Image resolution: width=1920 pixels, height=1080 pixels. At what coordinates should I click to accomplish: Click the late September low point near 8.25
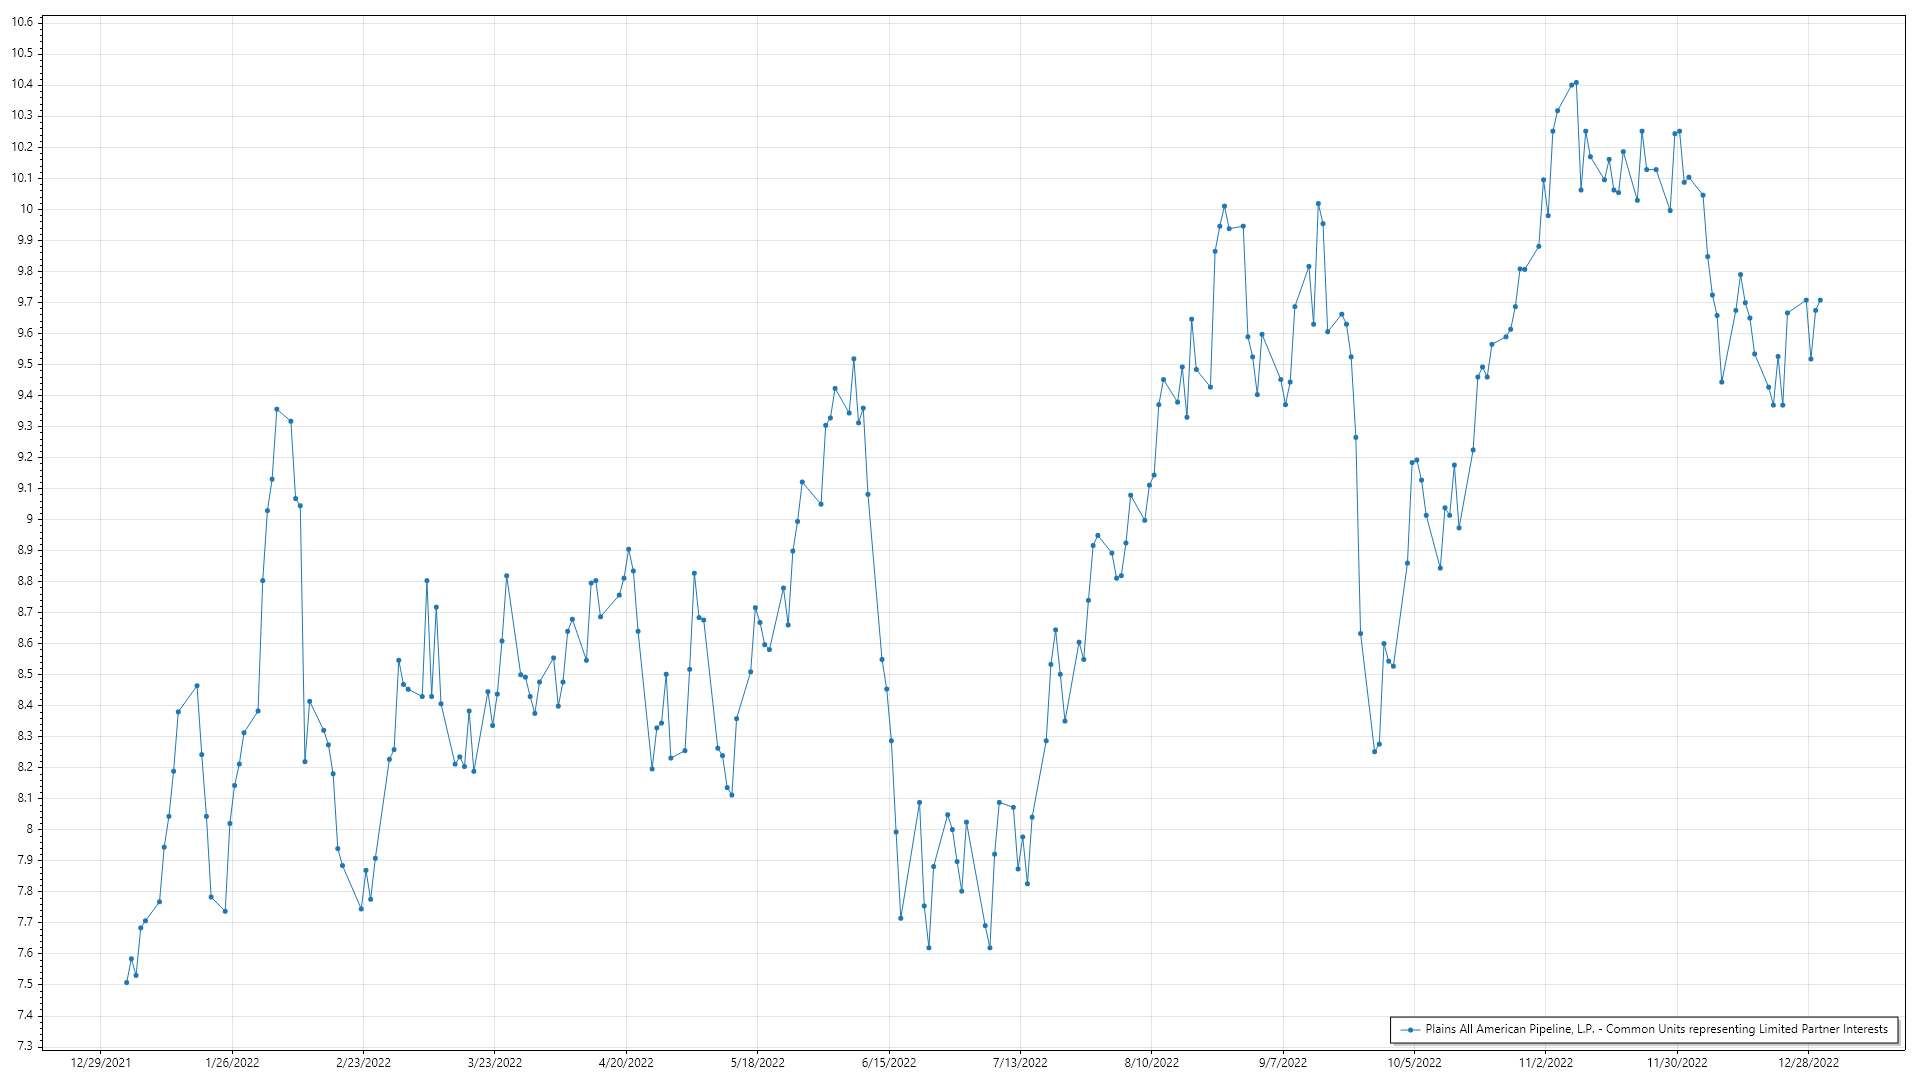[1374, 751]
